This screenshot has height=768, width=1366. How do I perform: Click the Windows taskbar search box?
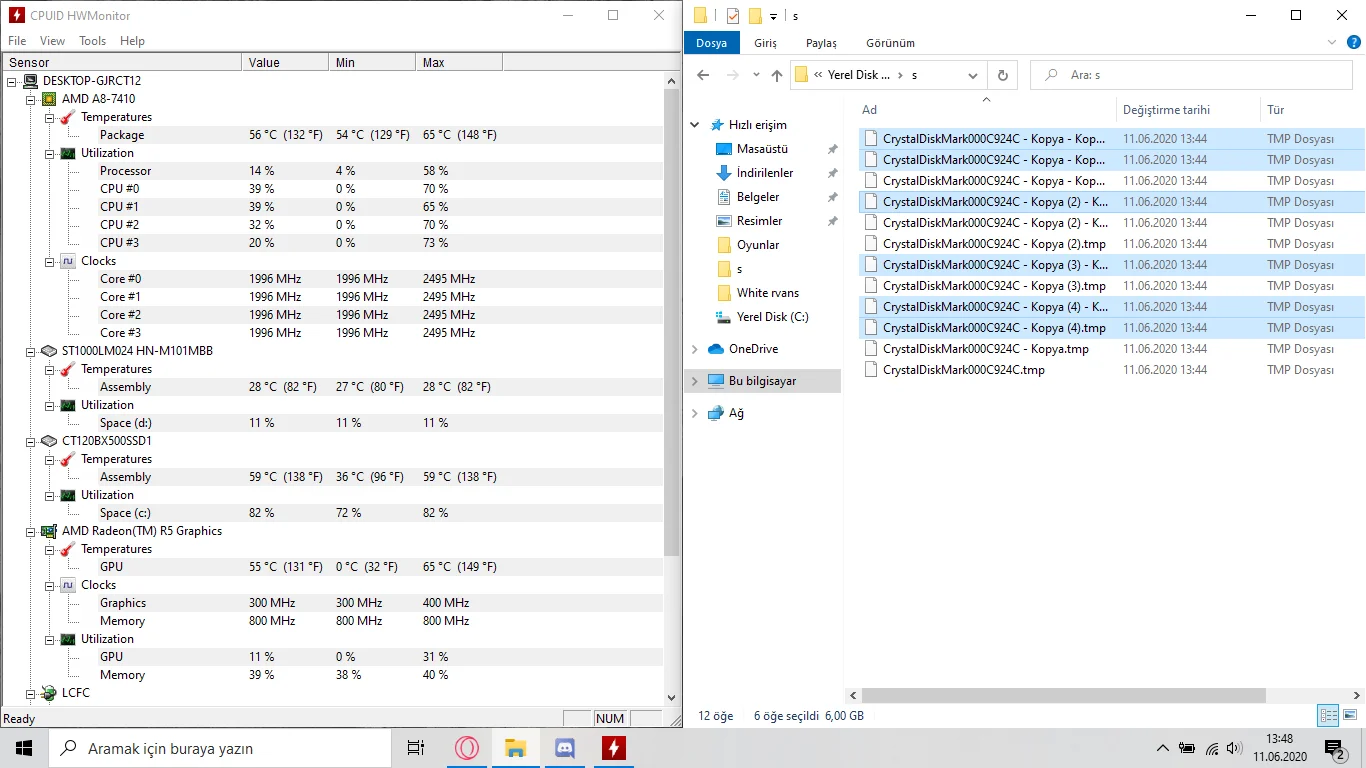[x=220, y=748]
